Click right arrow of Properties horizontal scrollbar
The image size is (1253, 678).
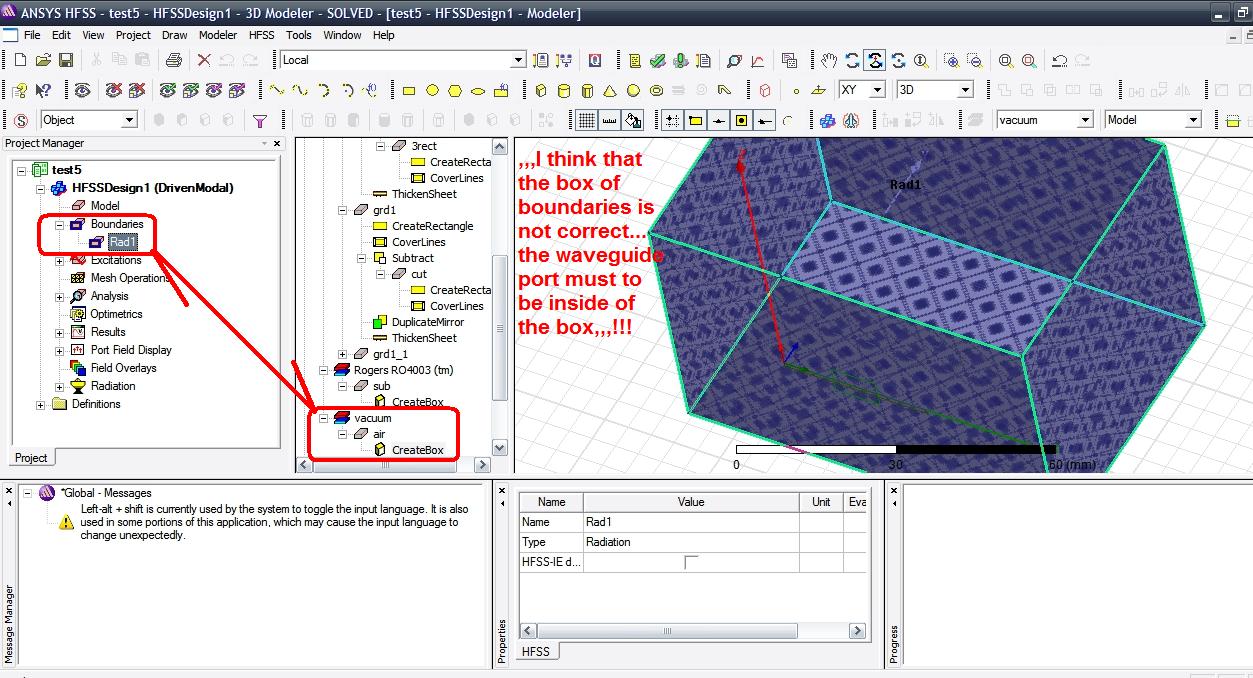[857, 631]
